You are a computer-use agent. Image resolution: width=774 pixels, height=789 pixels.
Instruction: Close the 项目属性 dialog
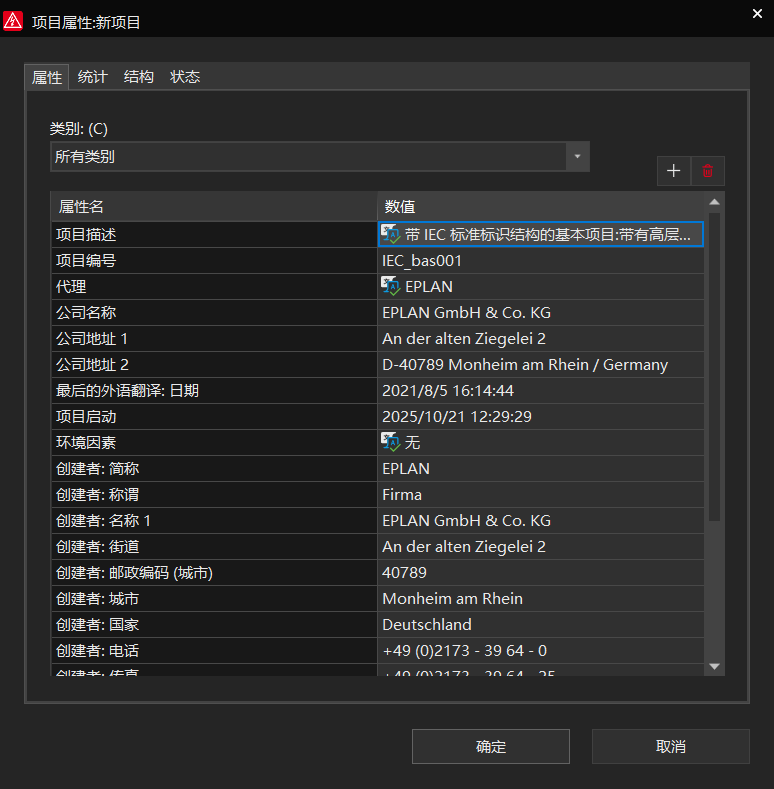[757, 14]
